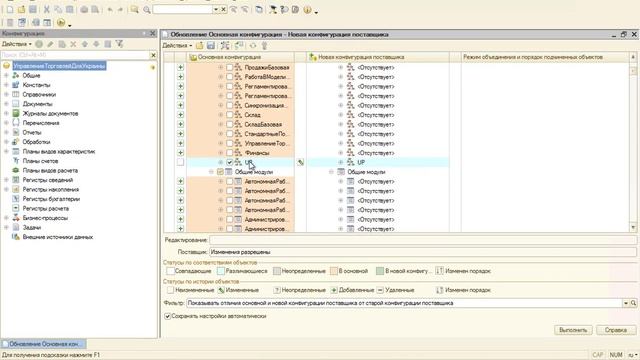Click the open folder icon in update window toolbar
Image resolution: width=640 pixels, height=360 pixels.
click(x=199, y=46)
